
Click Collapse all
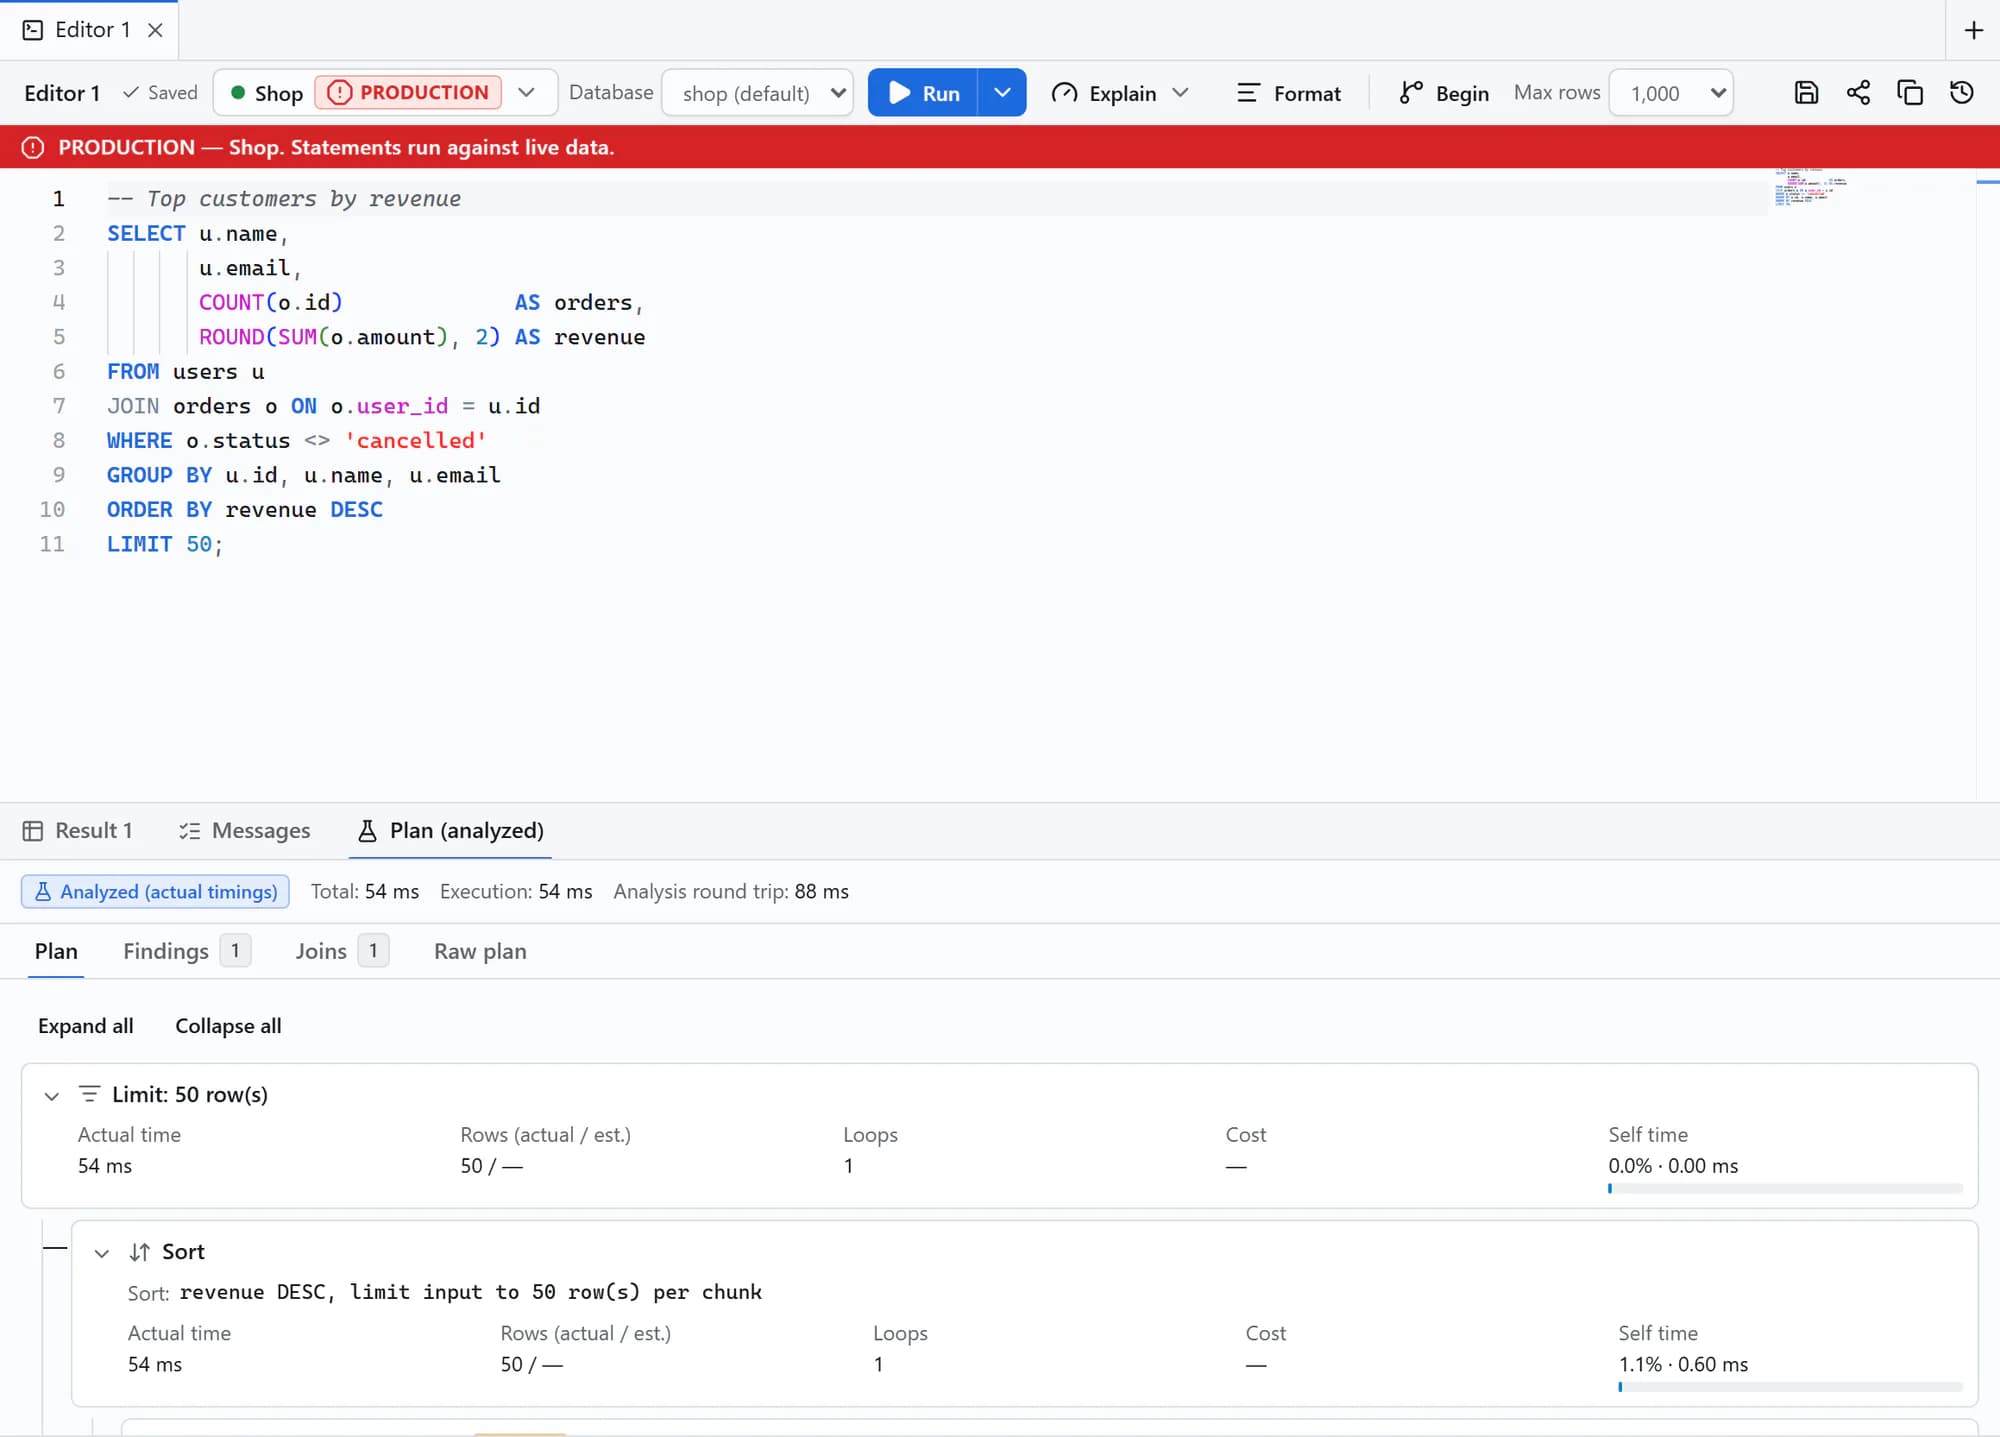click(228, 1026)
